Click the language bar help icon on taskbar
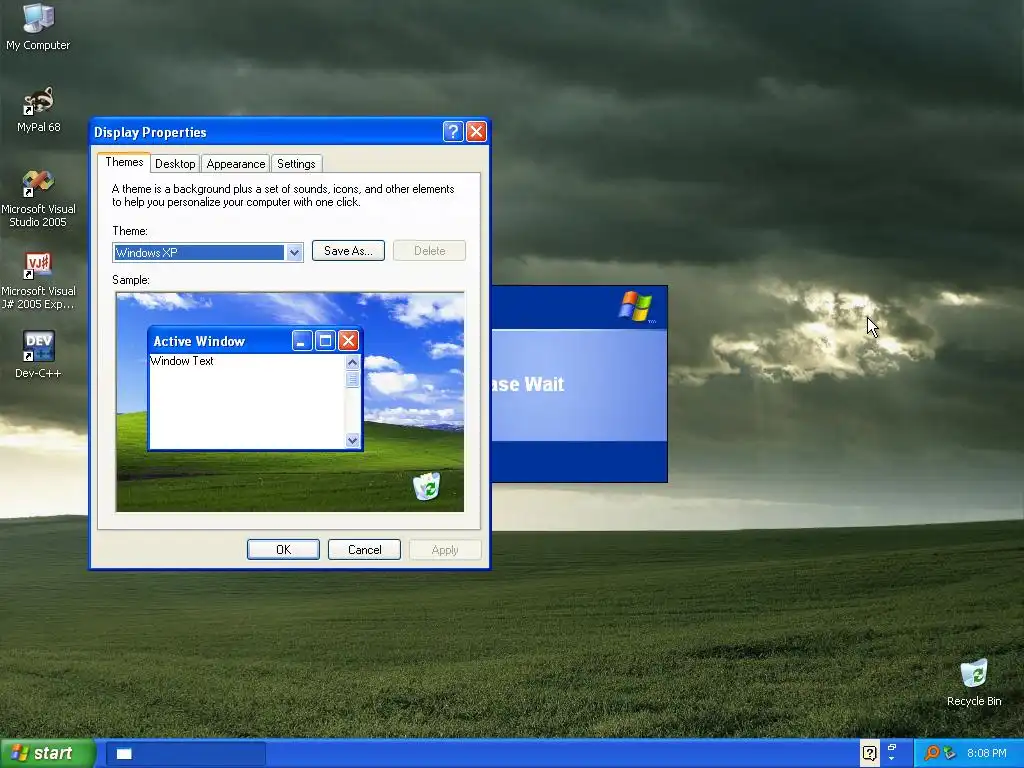1024x768 pixels. tap(869, 753)
